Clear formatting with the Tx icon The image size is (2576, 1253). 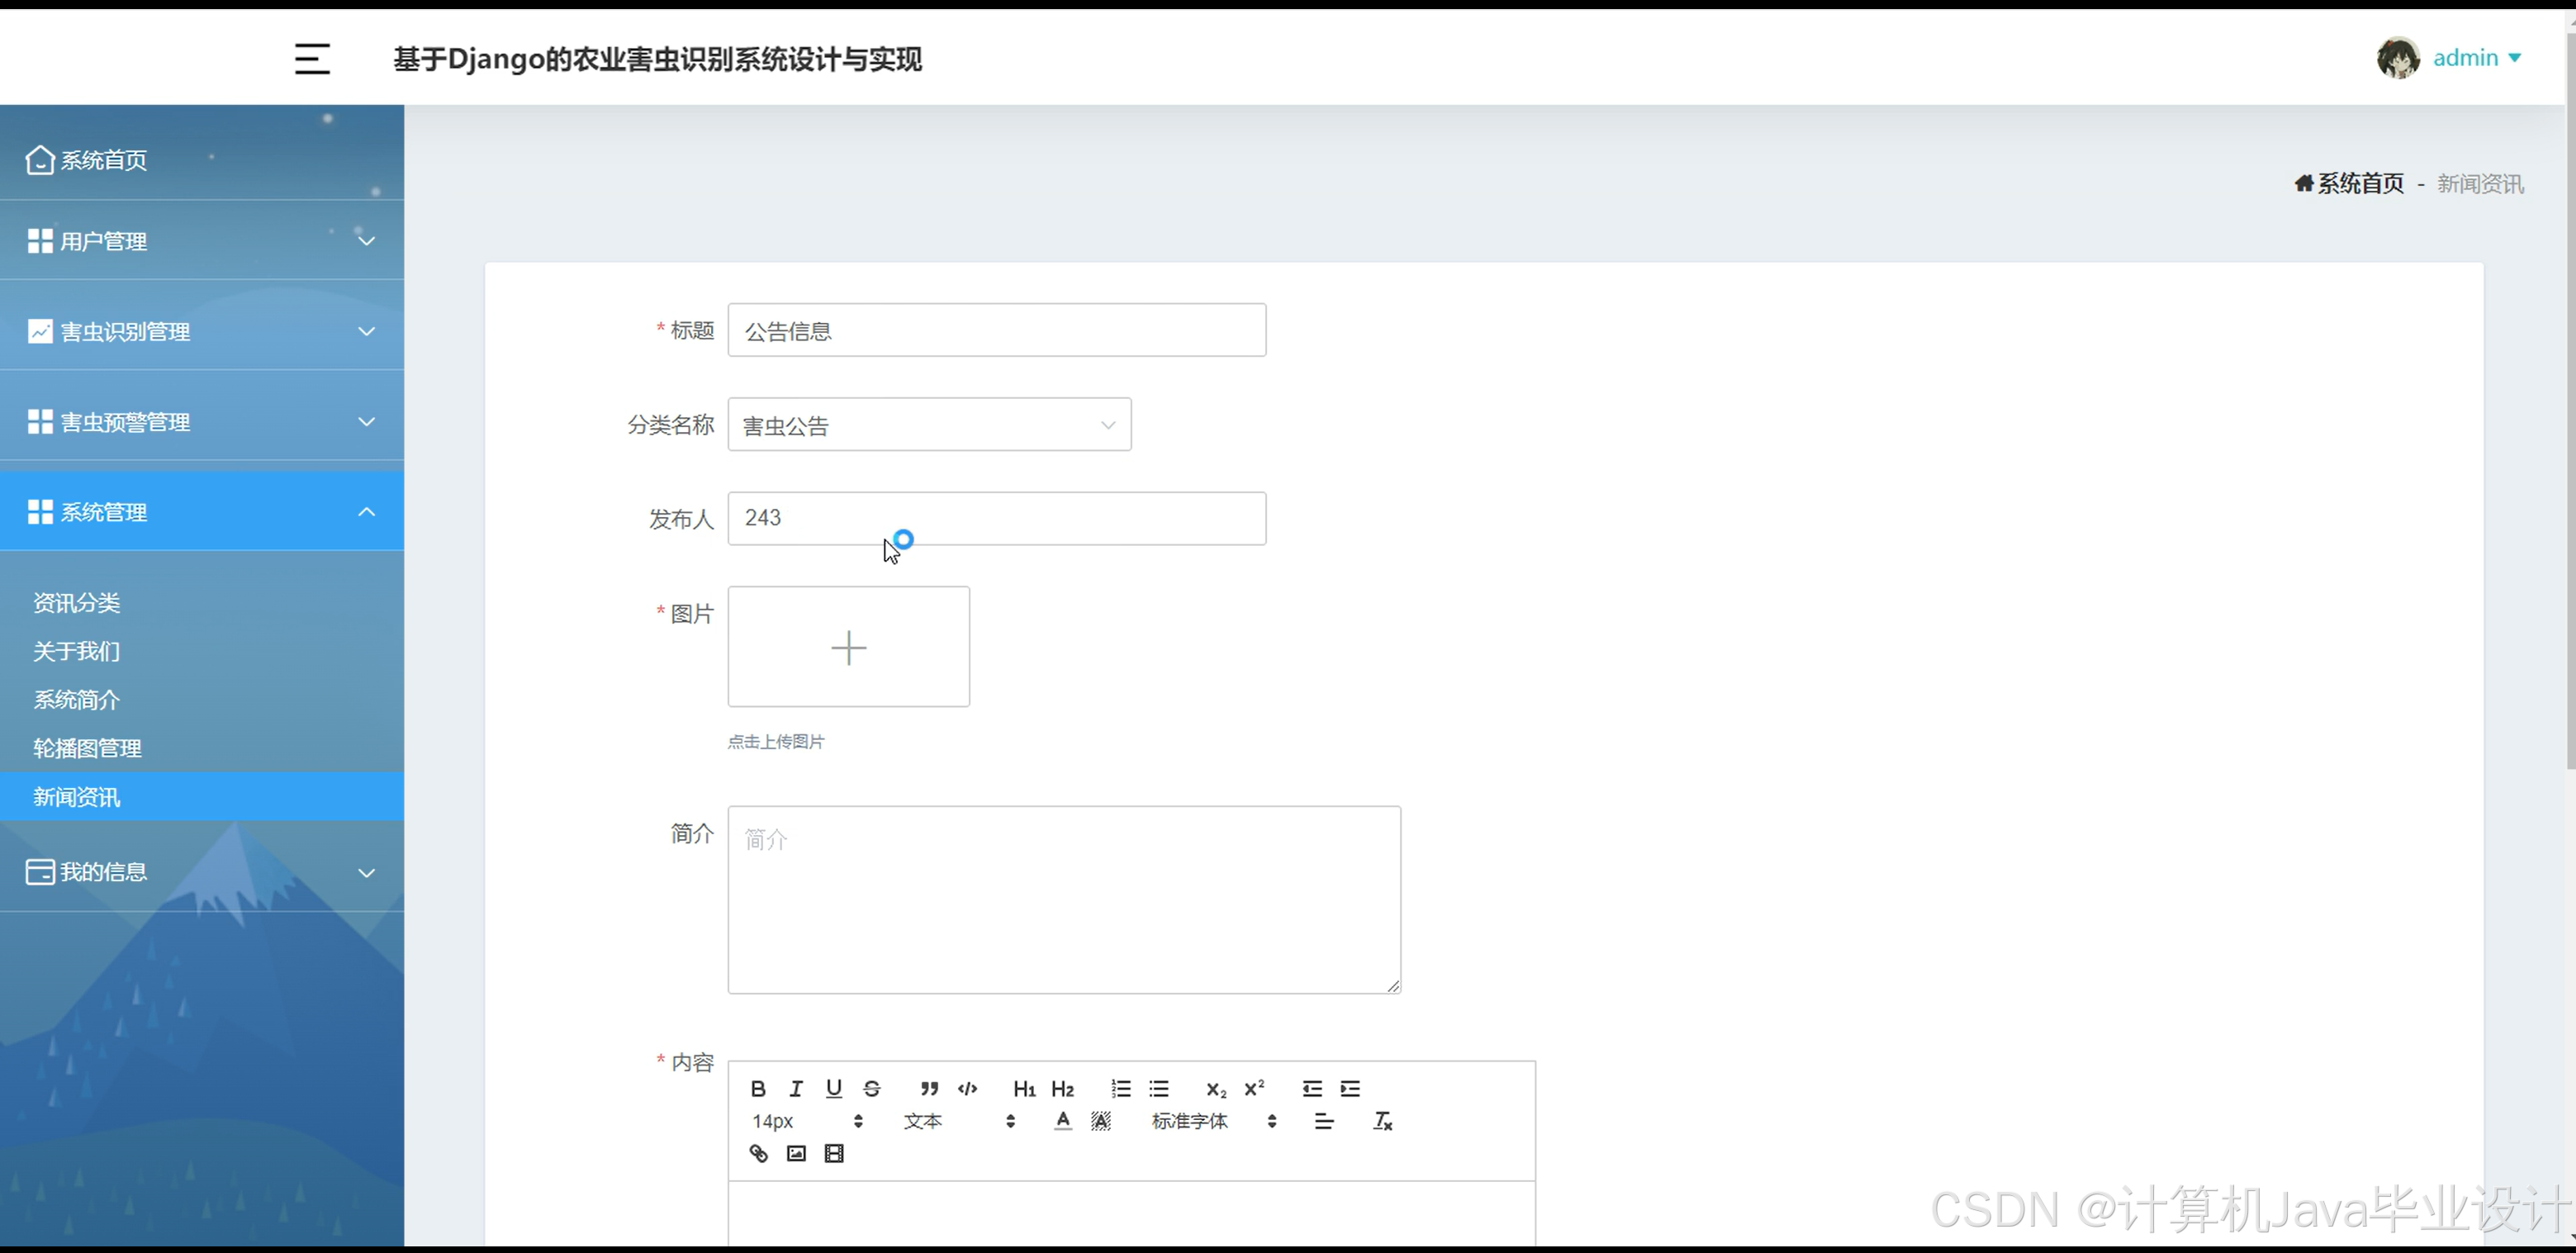pos(1383,1121)
